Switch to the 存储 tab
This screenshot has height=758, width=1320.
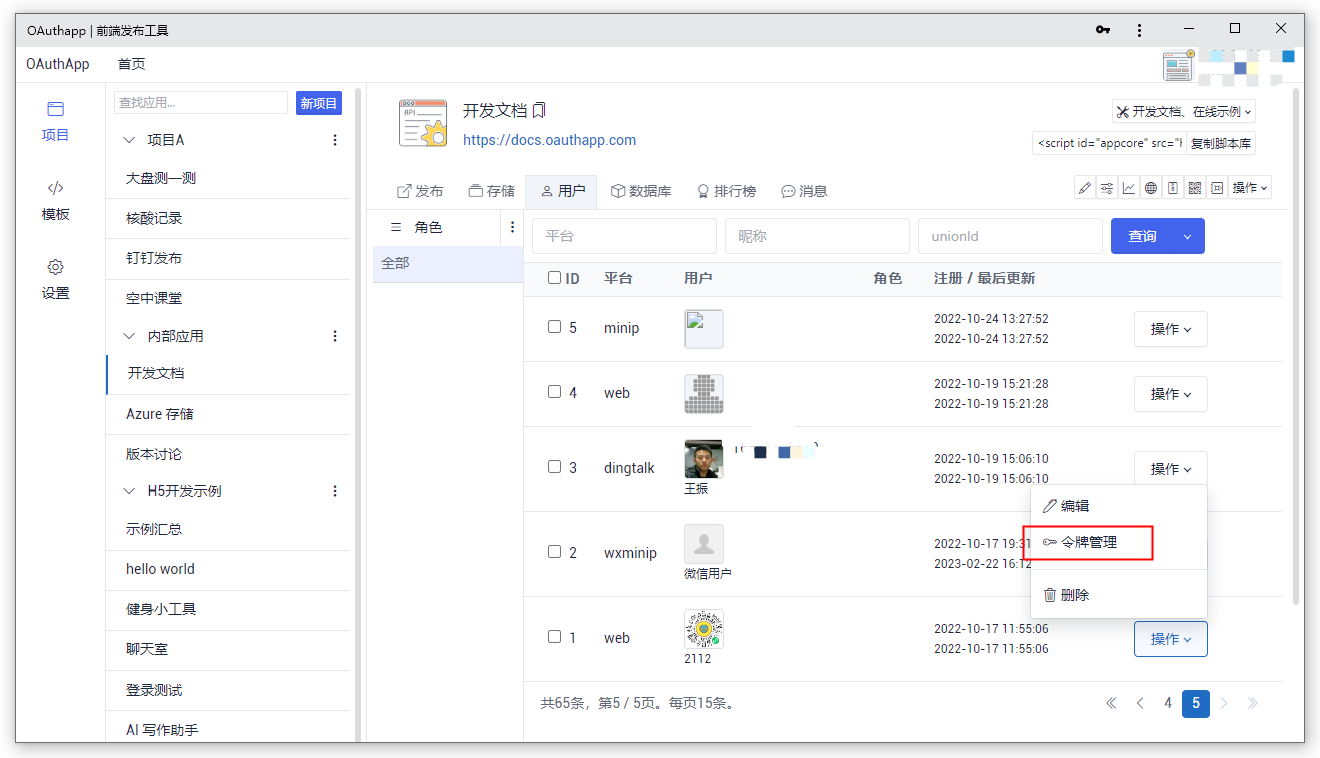pyautogui.click(x=492, y=191)
